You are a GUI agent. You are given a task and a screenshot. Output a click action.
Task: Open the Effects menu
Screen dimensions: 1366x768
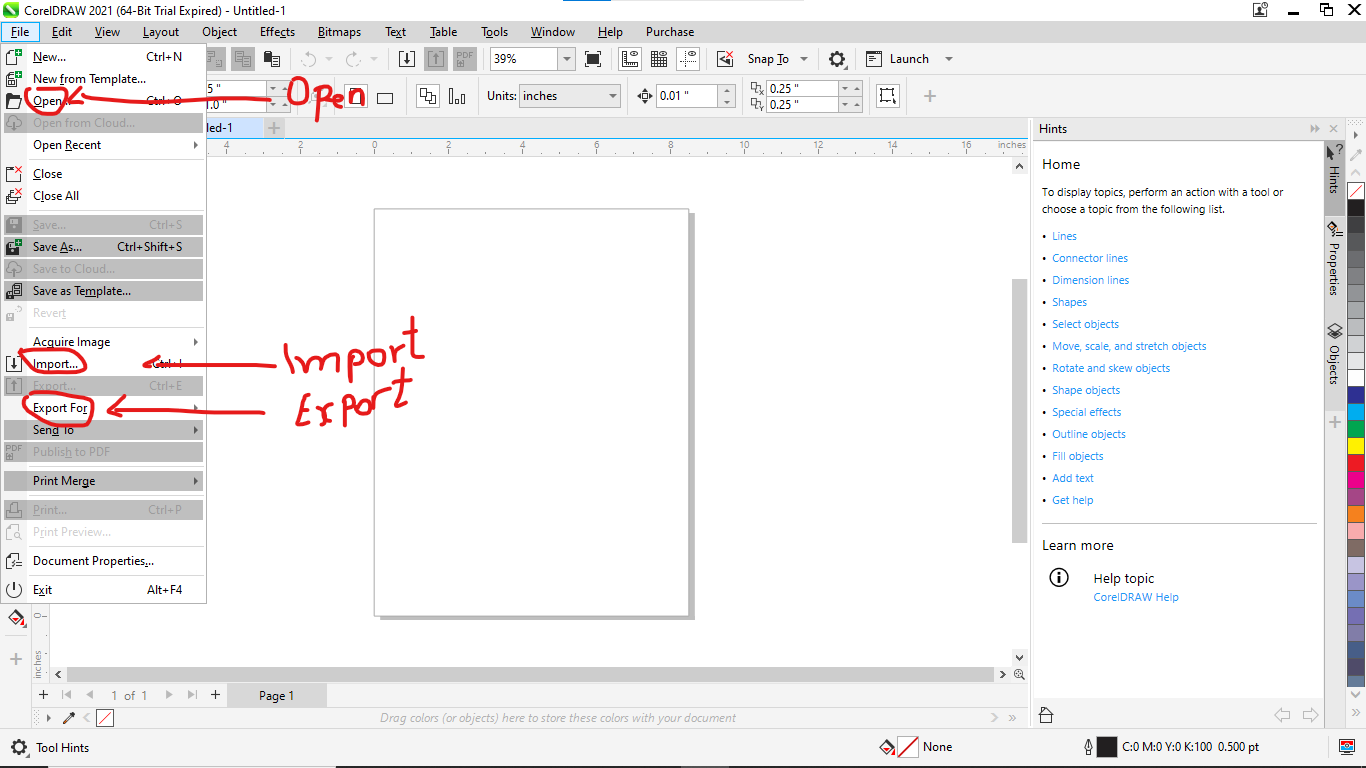(x=277, y=32)
